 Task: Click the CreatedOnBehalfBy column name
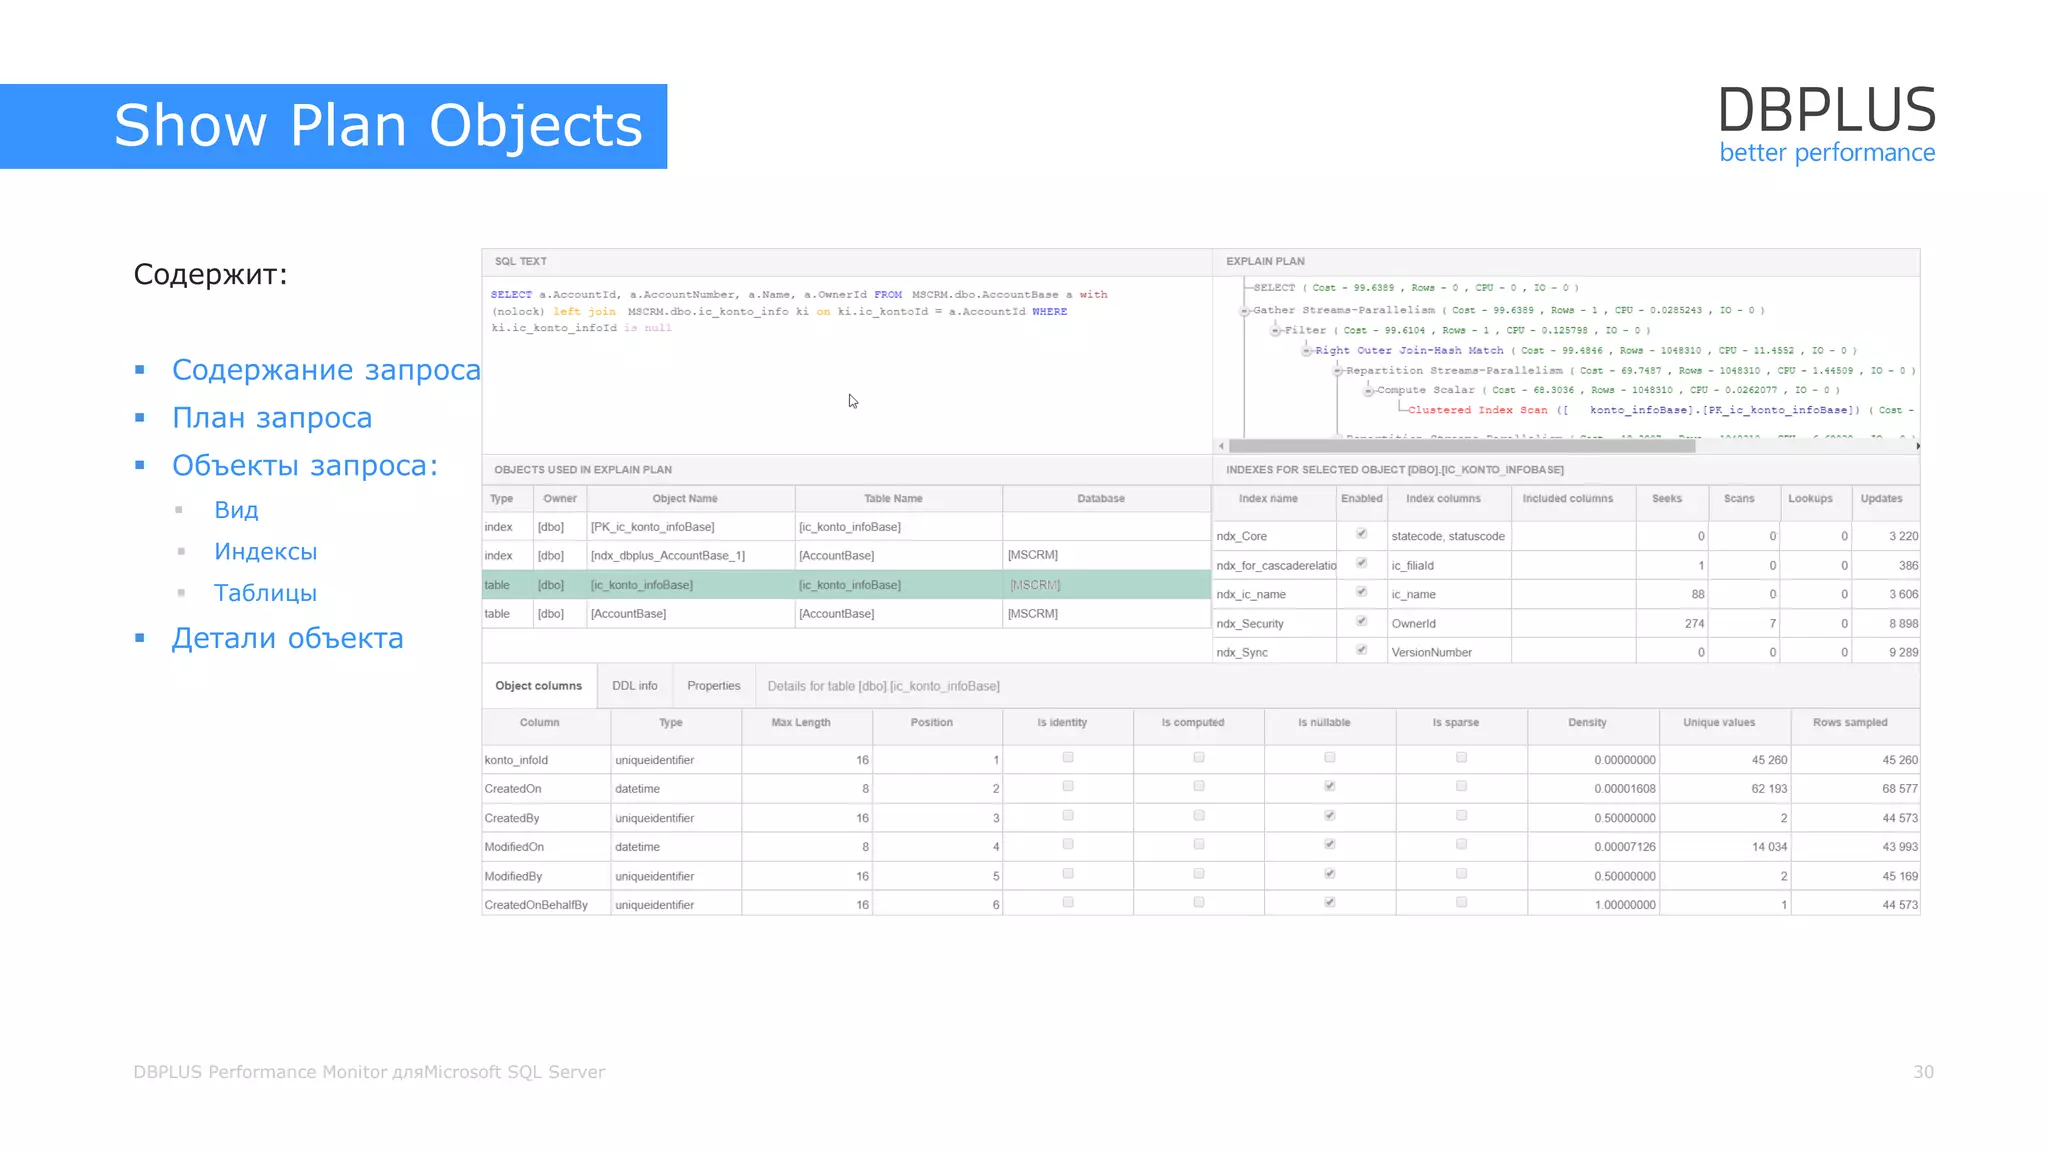(536, 906)
